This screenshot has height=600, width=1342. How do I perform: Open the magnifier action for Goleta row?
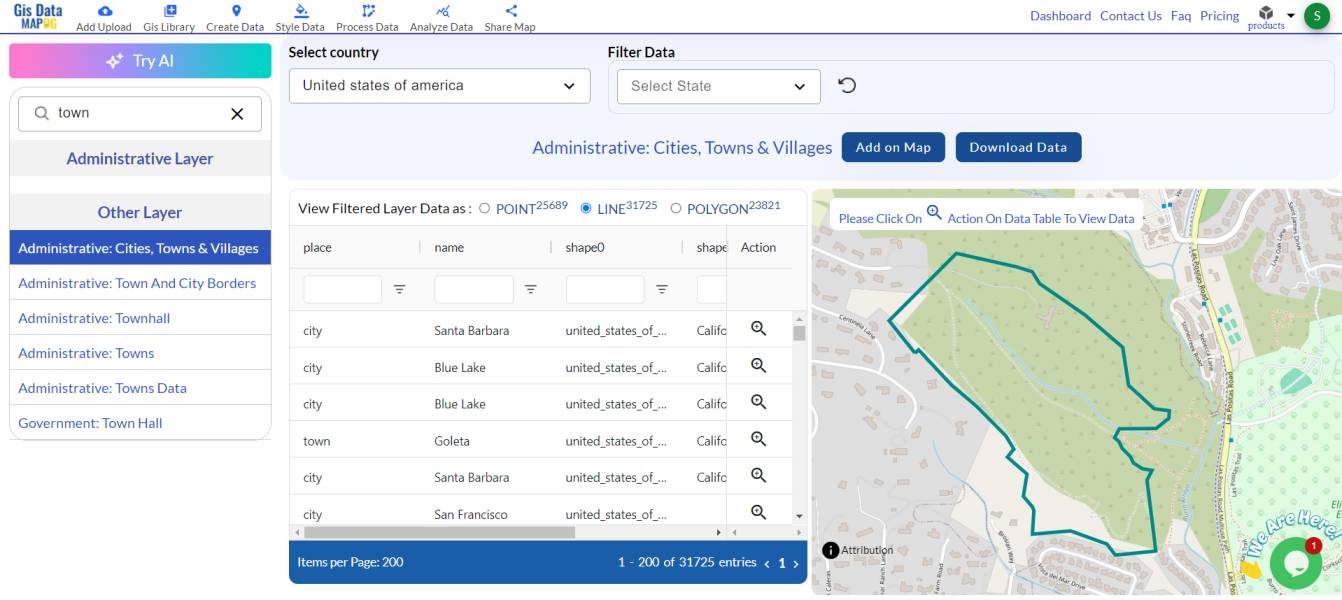pos(758,439)
